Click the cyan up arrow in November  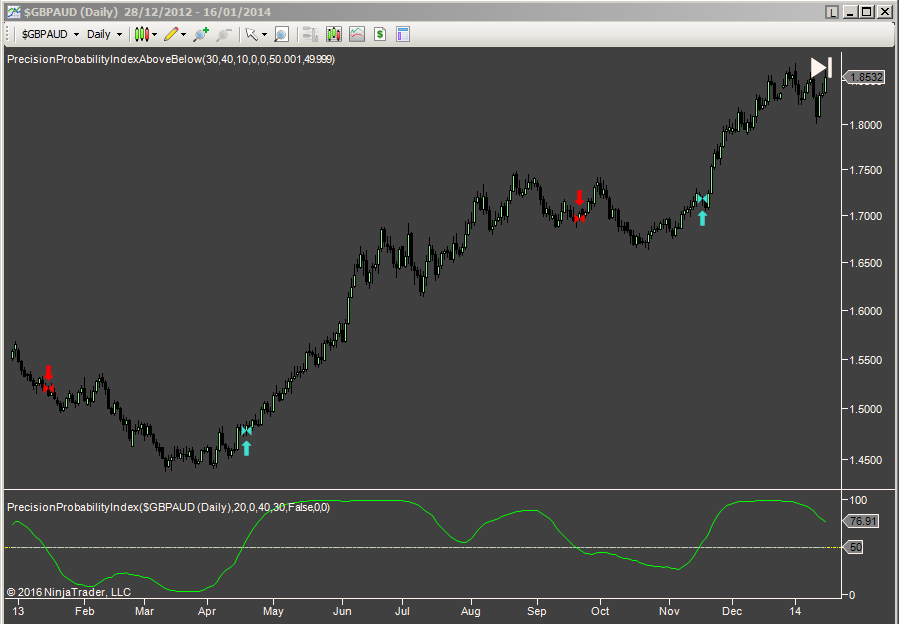(x=702, y=218)
